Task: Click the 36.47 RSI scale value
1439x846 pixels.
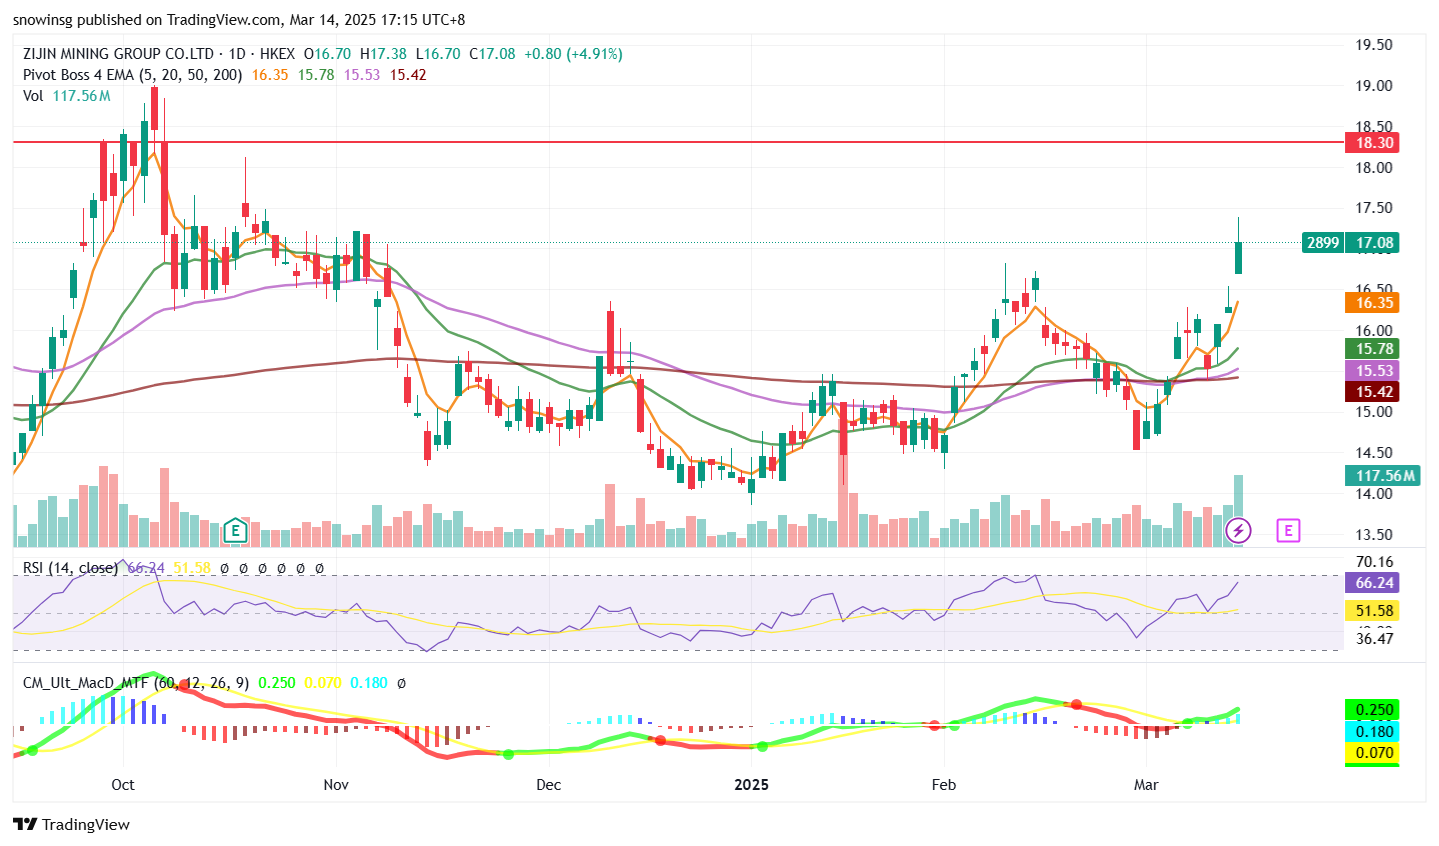Action: [1374, 639]
